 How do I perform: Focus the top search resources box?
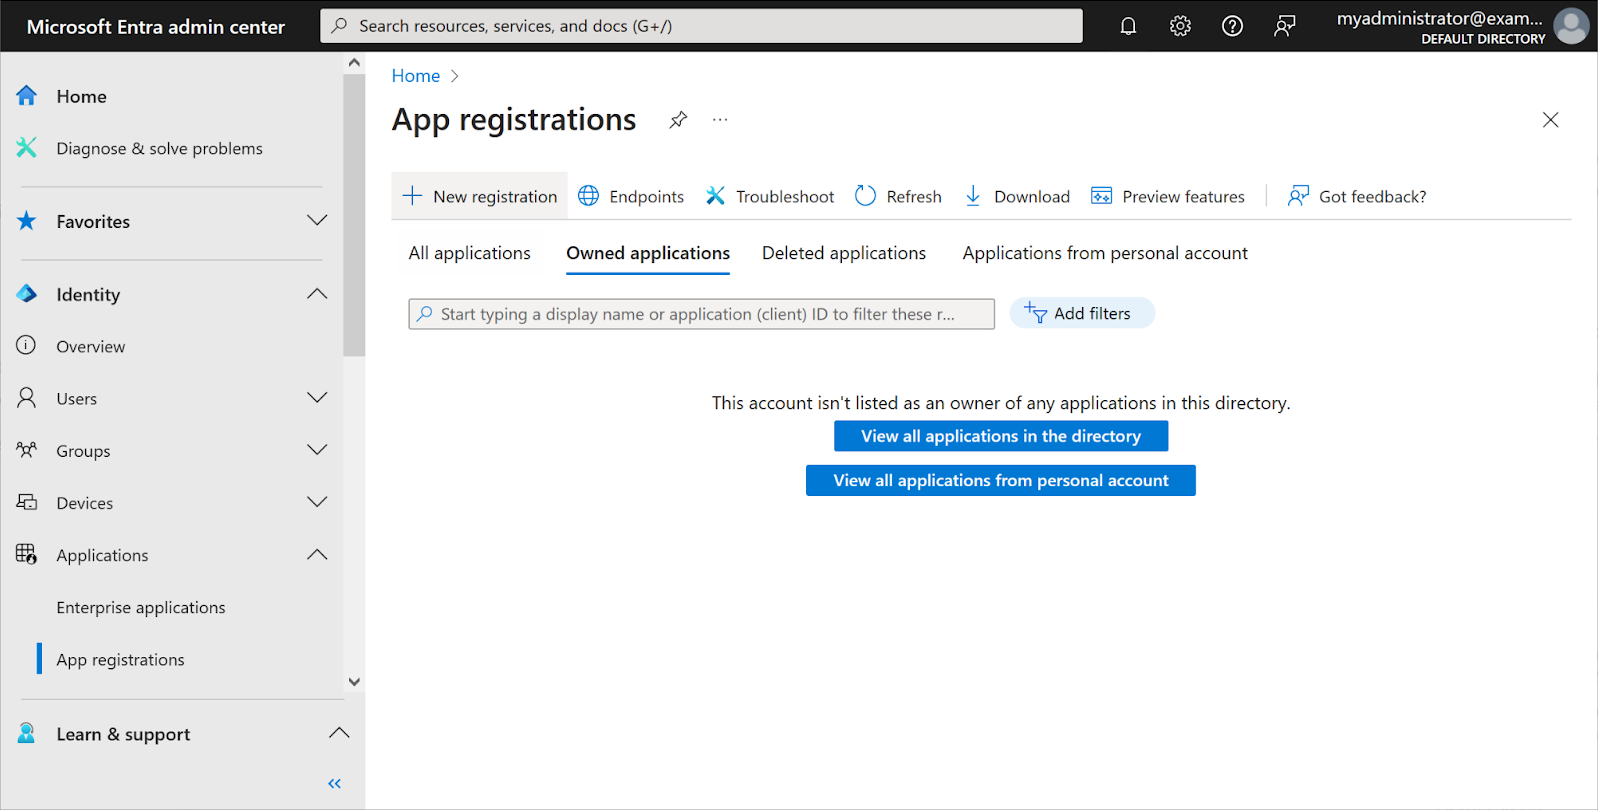coord(701,26)
